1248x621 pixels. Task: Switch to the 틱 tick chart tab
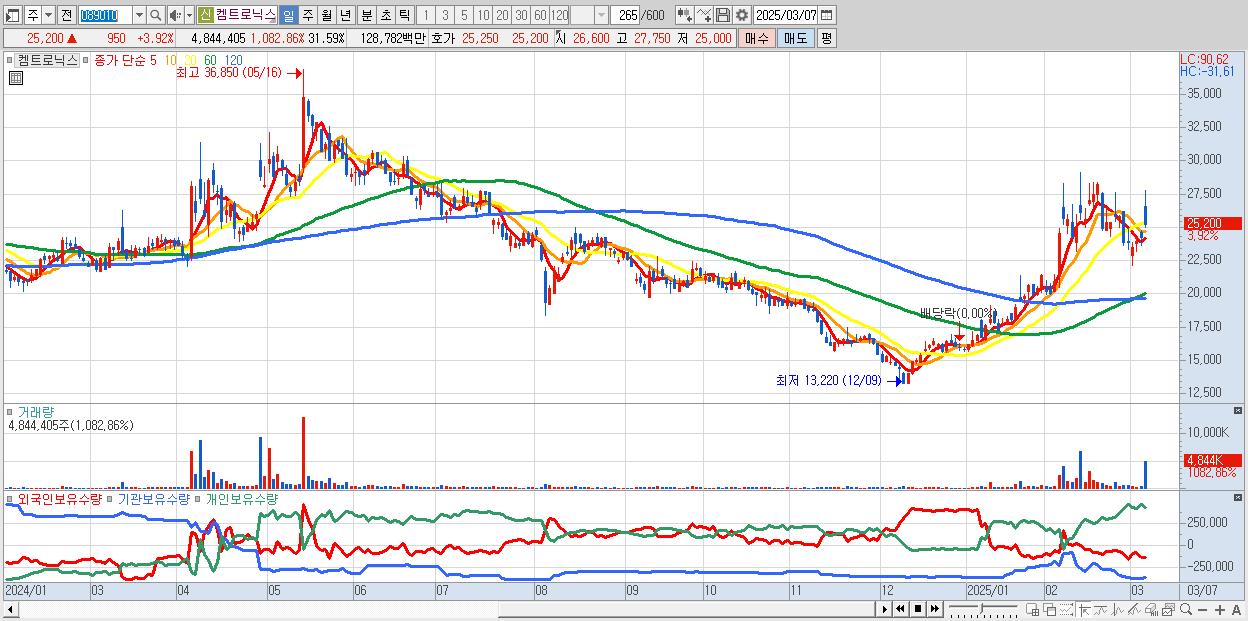[x=404, y=15]
